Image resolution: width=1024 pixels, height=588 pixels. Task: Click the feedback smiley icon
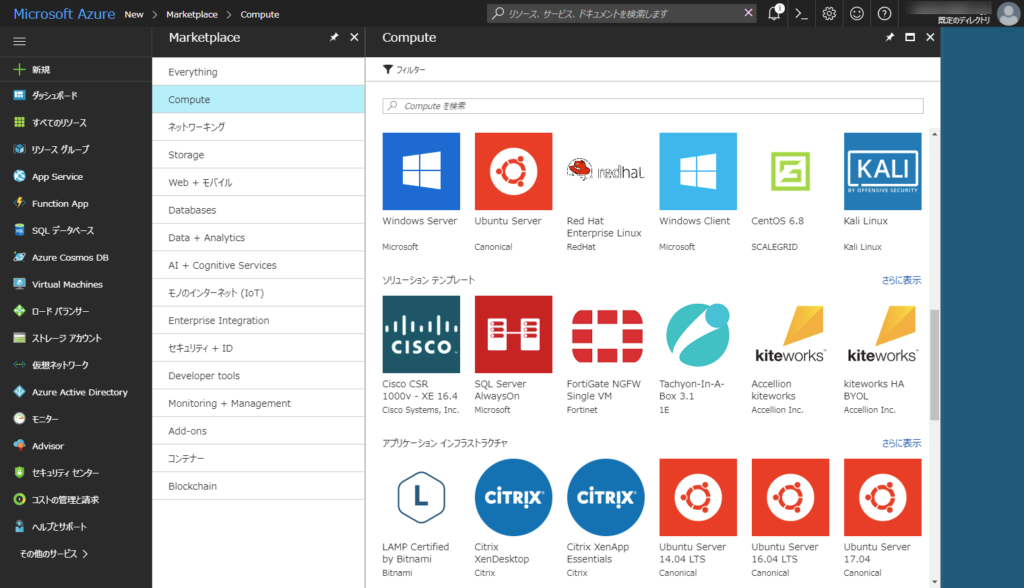point(857,14)
